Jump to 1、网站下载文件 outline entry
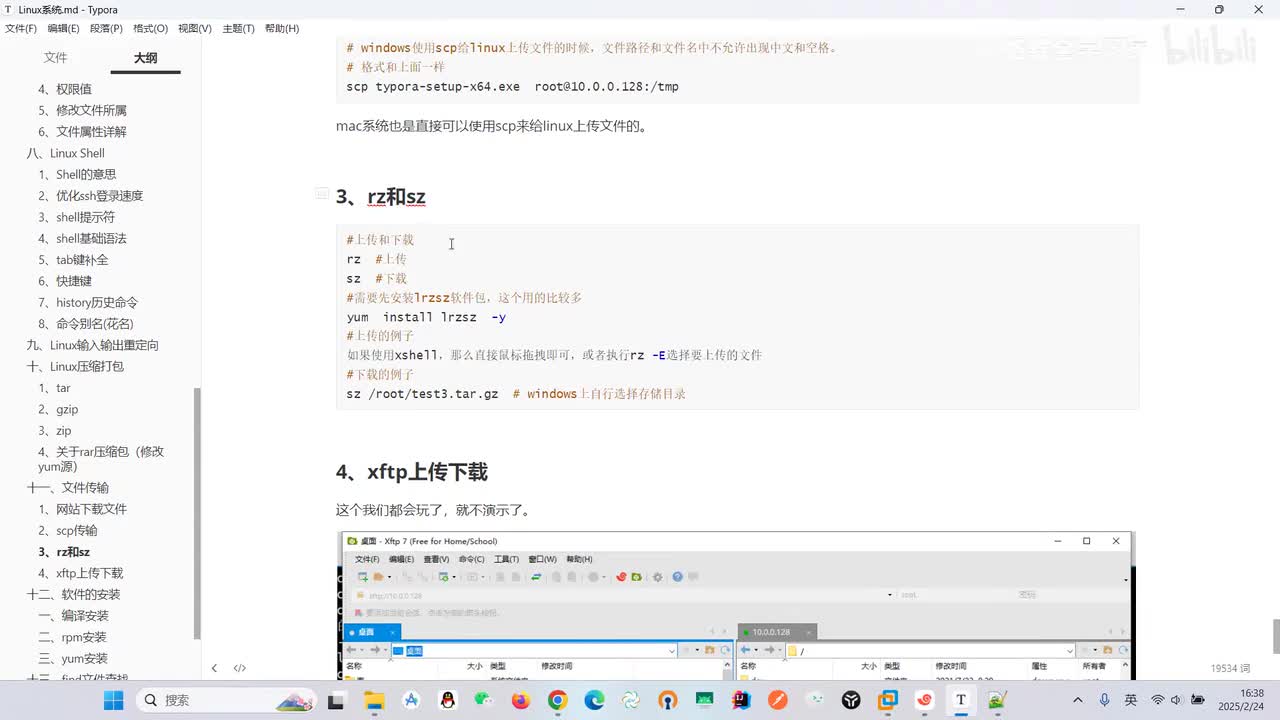The image size is (1280, 720). [x=82, y=509]
